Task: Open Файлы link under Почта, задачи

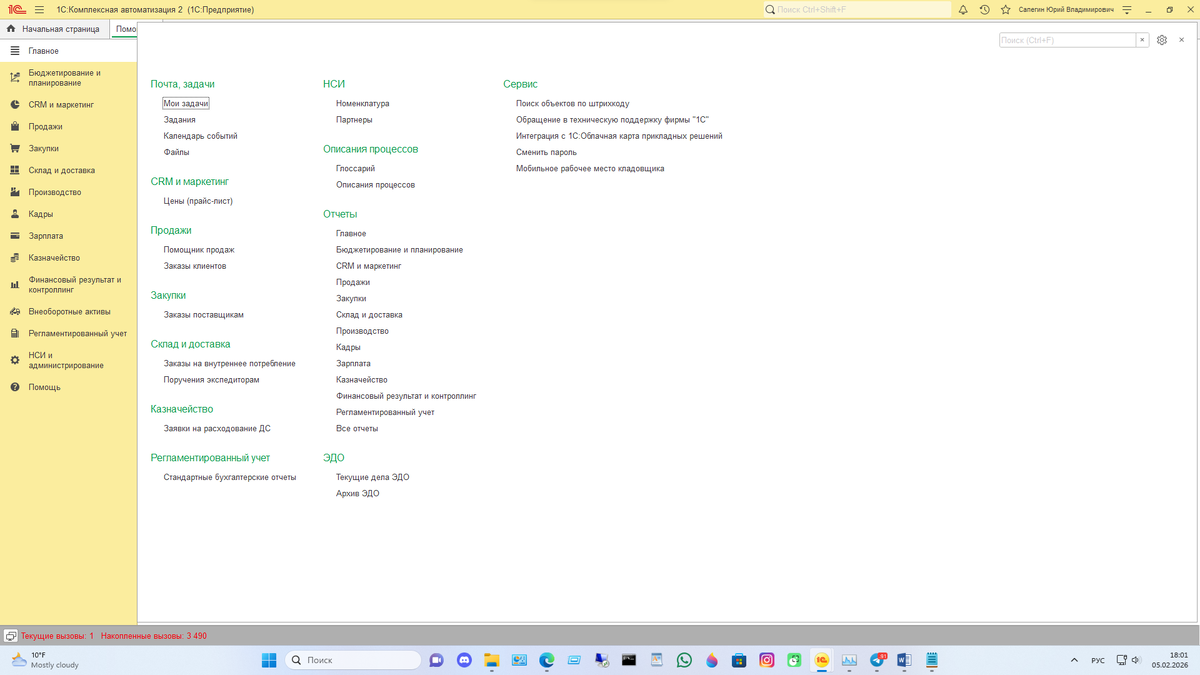Action: [x=177, y=152]
